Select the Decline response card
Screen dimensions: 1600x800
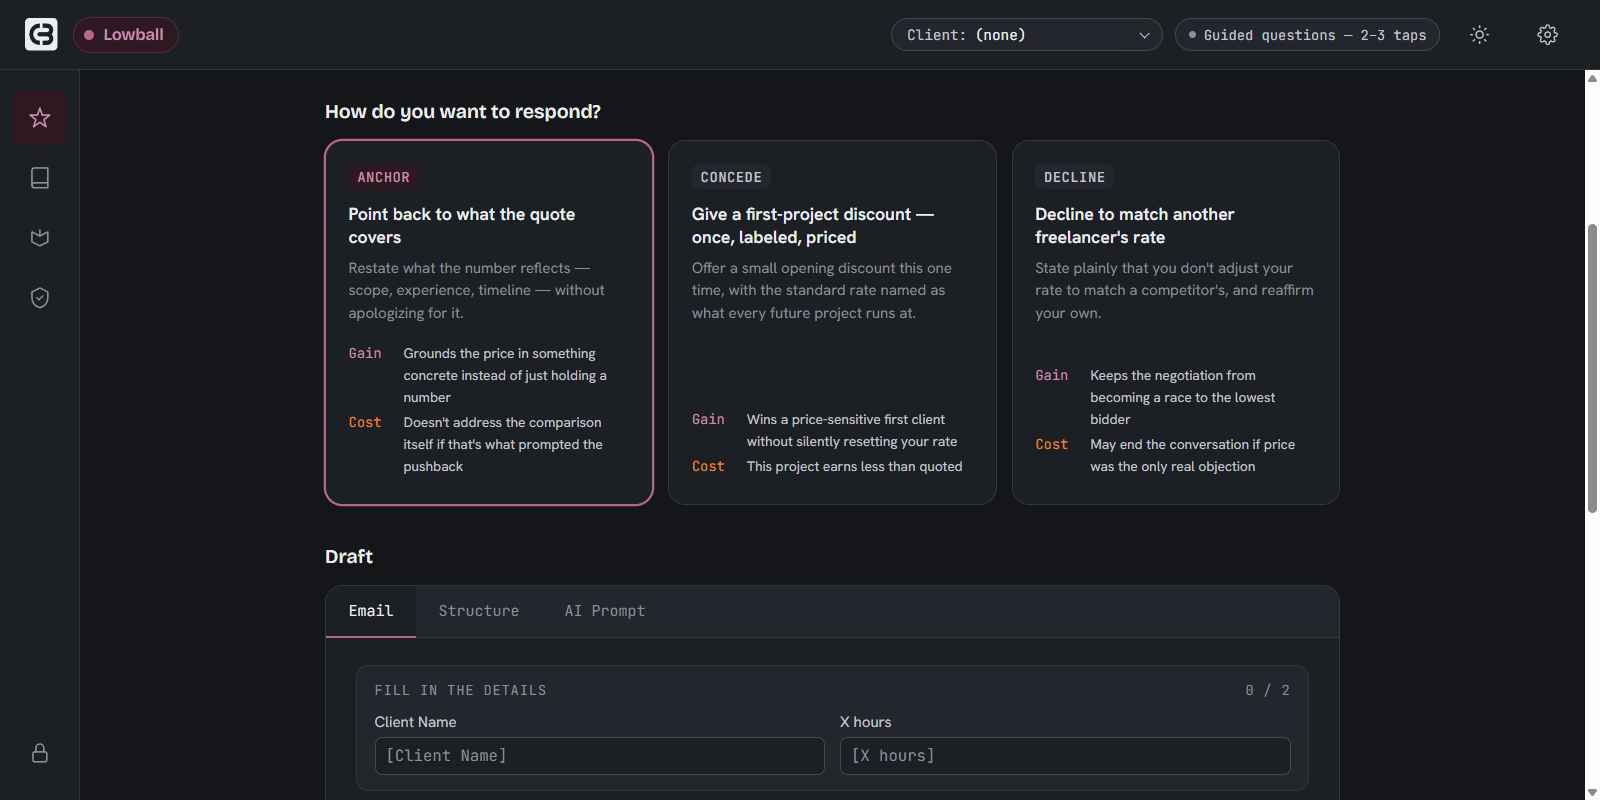[1176, 322]
